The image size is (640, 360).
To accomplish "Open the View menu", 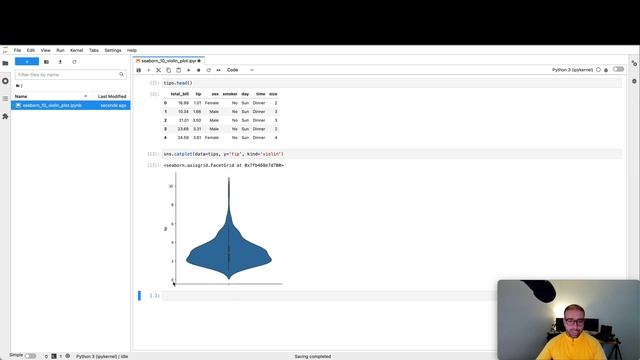I will pos(45,50).
